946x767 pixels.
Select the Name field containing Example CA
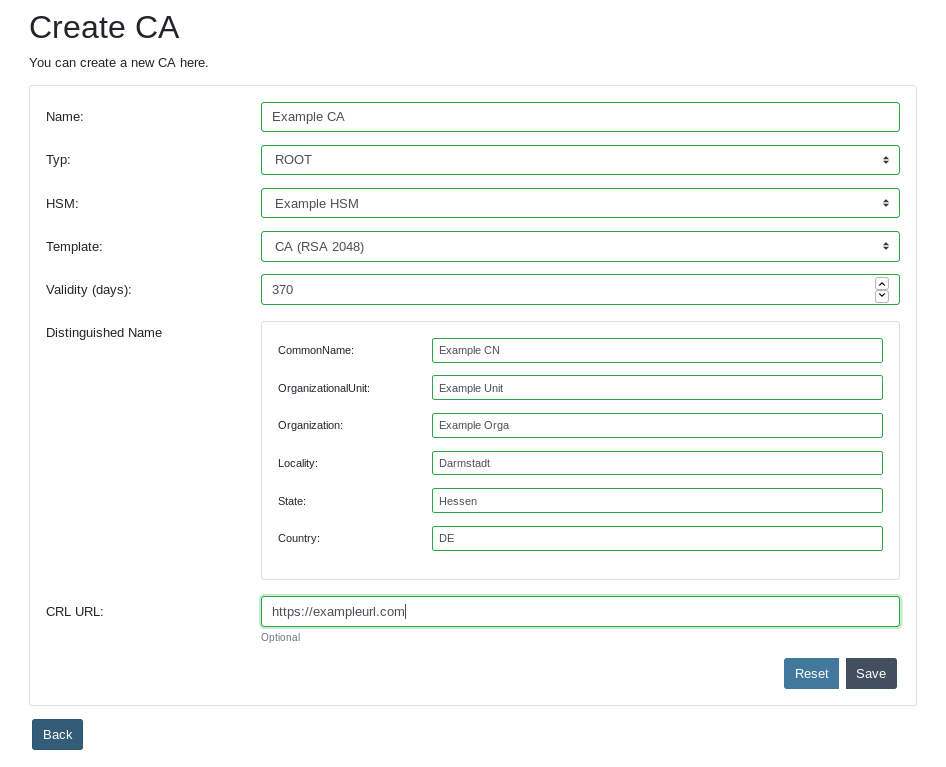pos(580,117)
